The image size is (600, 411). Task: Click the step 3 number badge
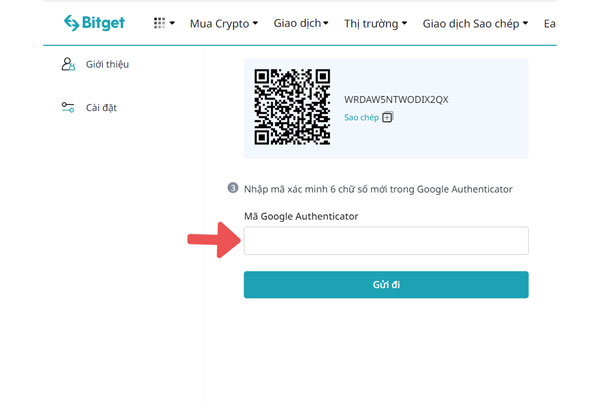tap(232, 188)
